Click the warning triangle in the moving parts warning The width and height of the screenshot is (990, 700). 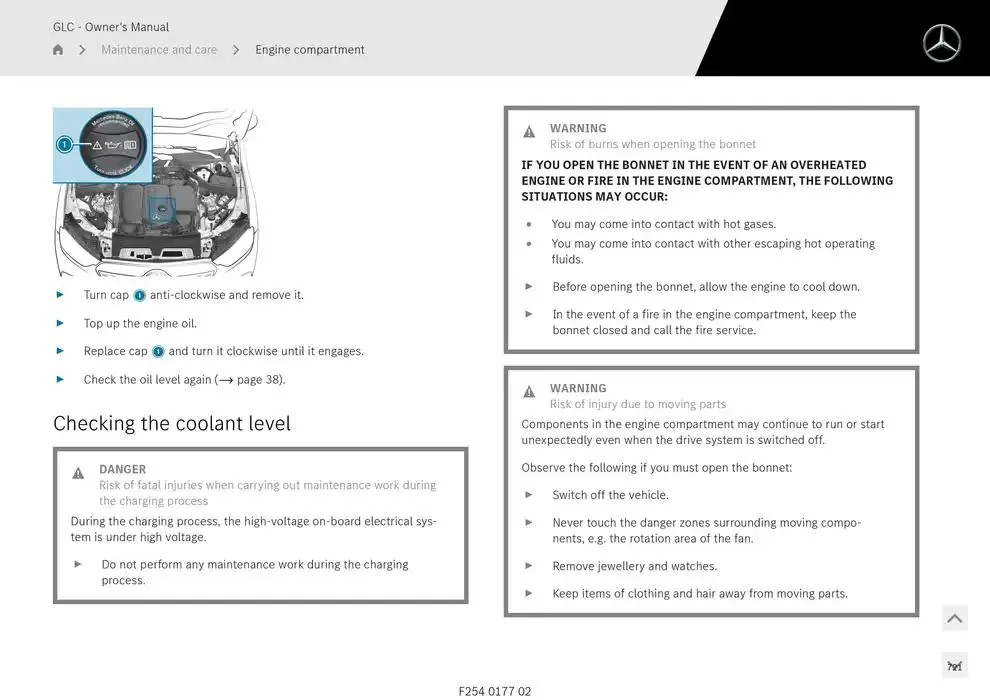529,392
